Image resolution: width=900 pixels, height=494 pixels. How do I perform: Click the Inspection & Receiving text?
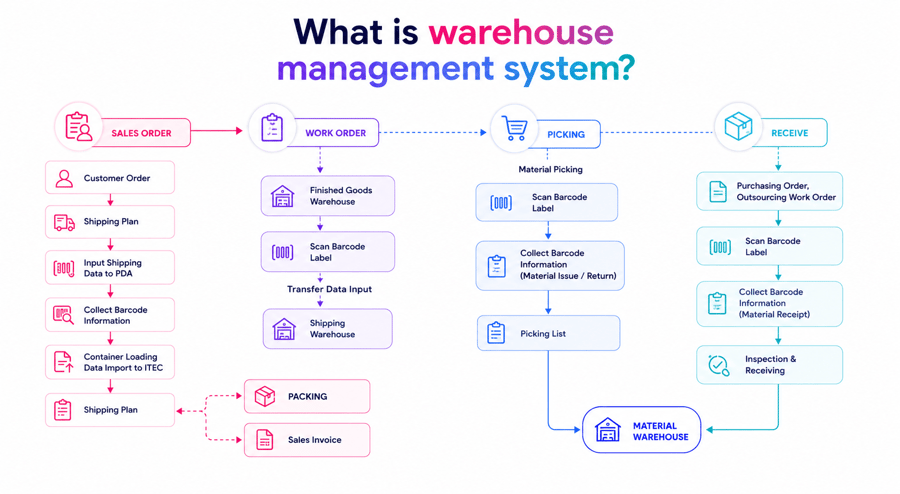(x=770, y=365)
